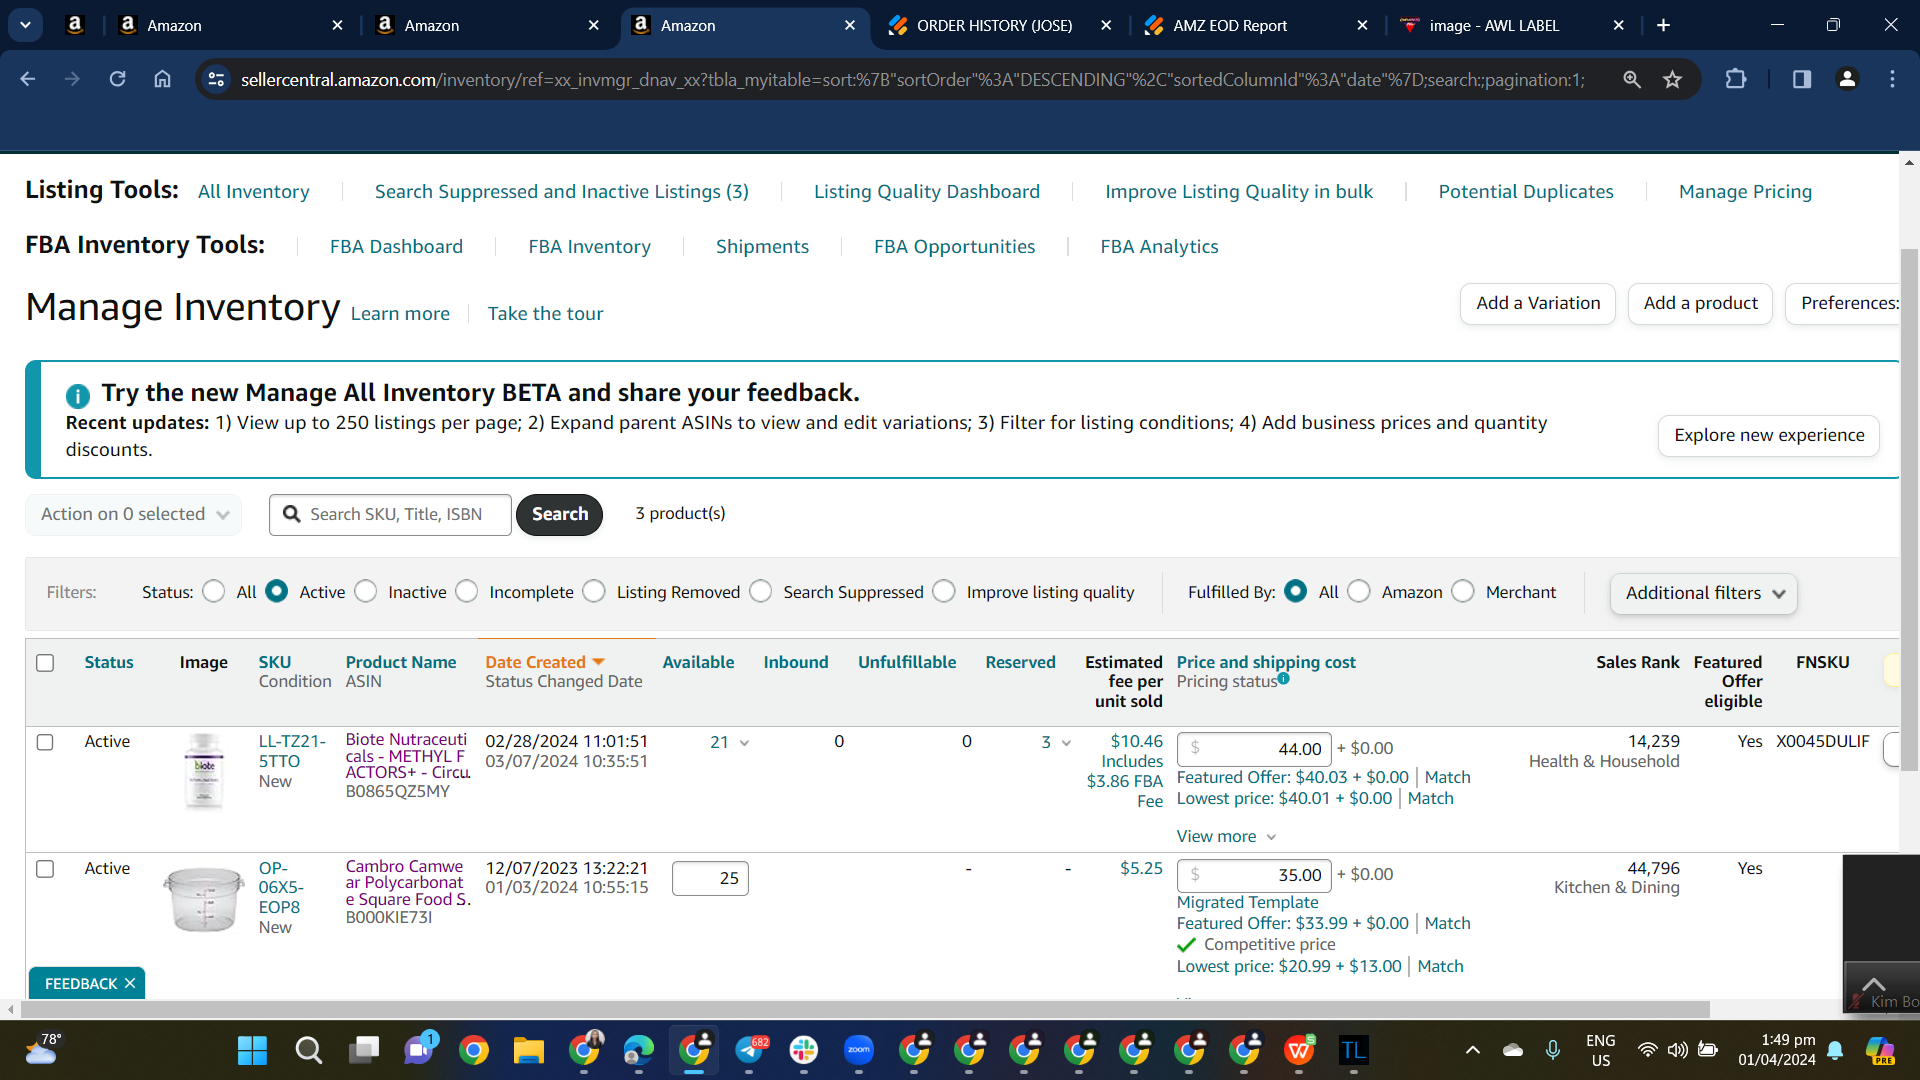This screenshot has height=1080, width=1920.
Task: Click the Search button
Action: 560,514
